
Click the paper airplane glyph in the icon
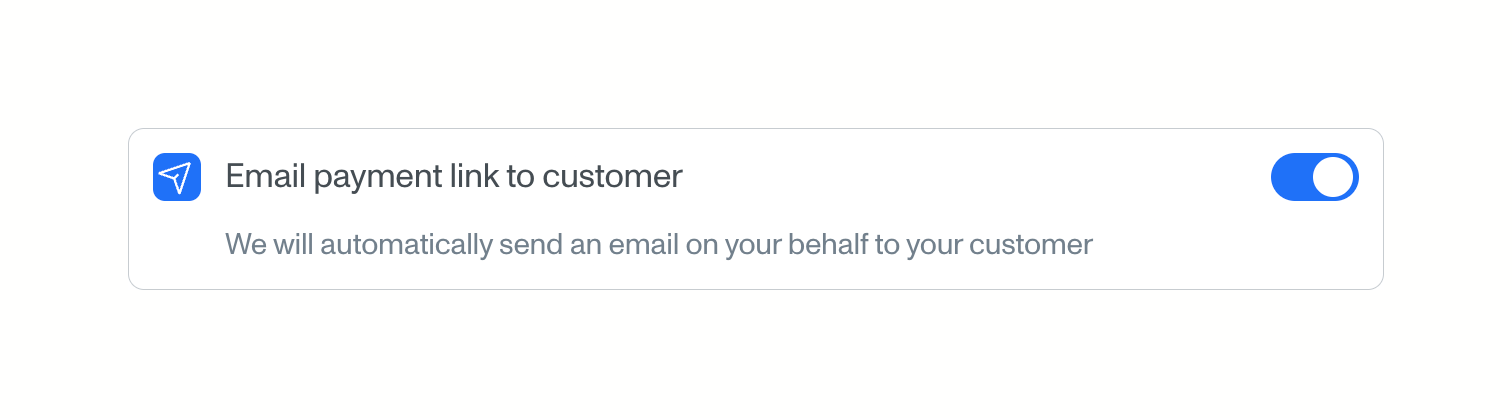[176, 178]
